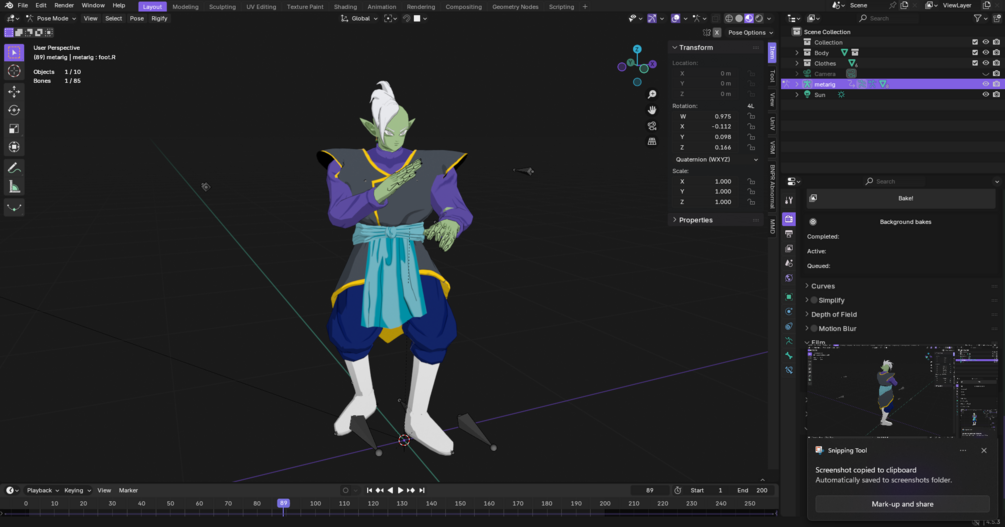Viewport: 1005px width, 527px height.
Task: Expand the Properties panel in sidebar
Action: tap(695, 220)
